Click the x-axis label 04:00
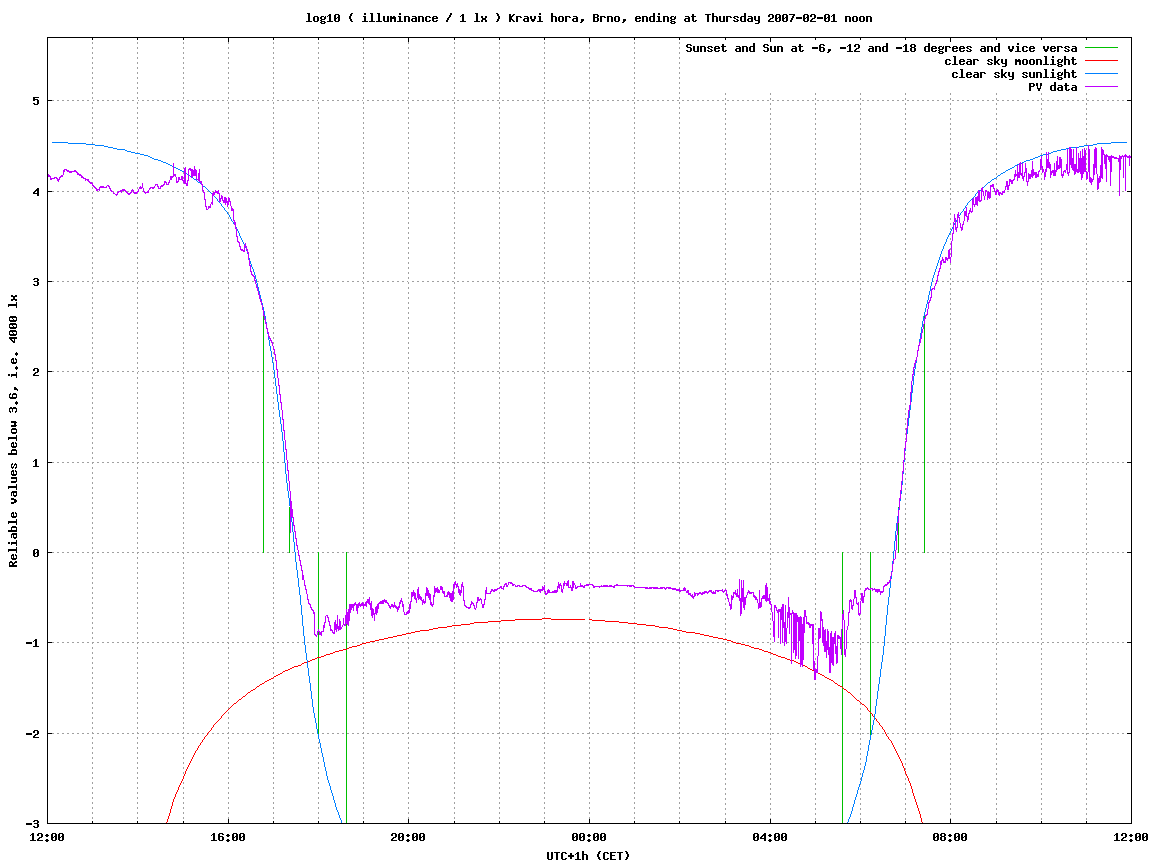Screen dimensions: 1151x863 click(770, 837)
